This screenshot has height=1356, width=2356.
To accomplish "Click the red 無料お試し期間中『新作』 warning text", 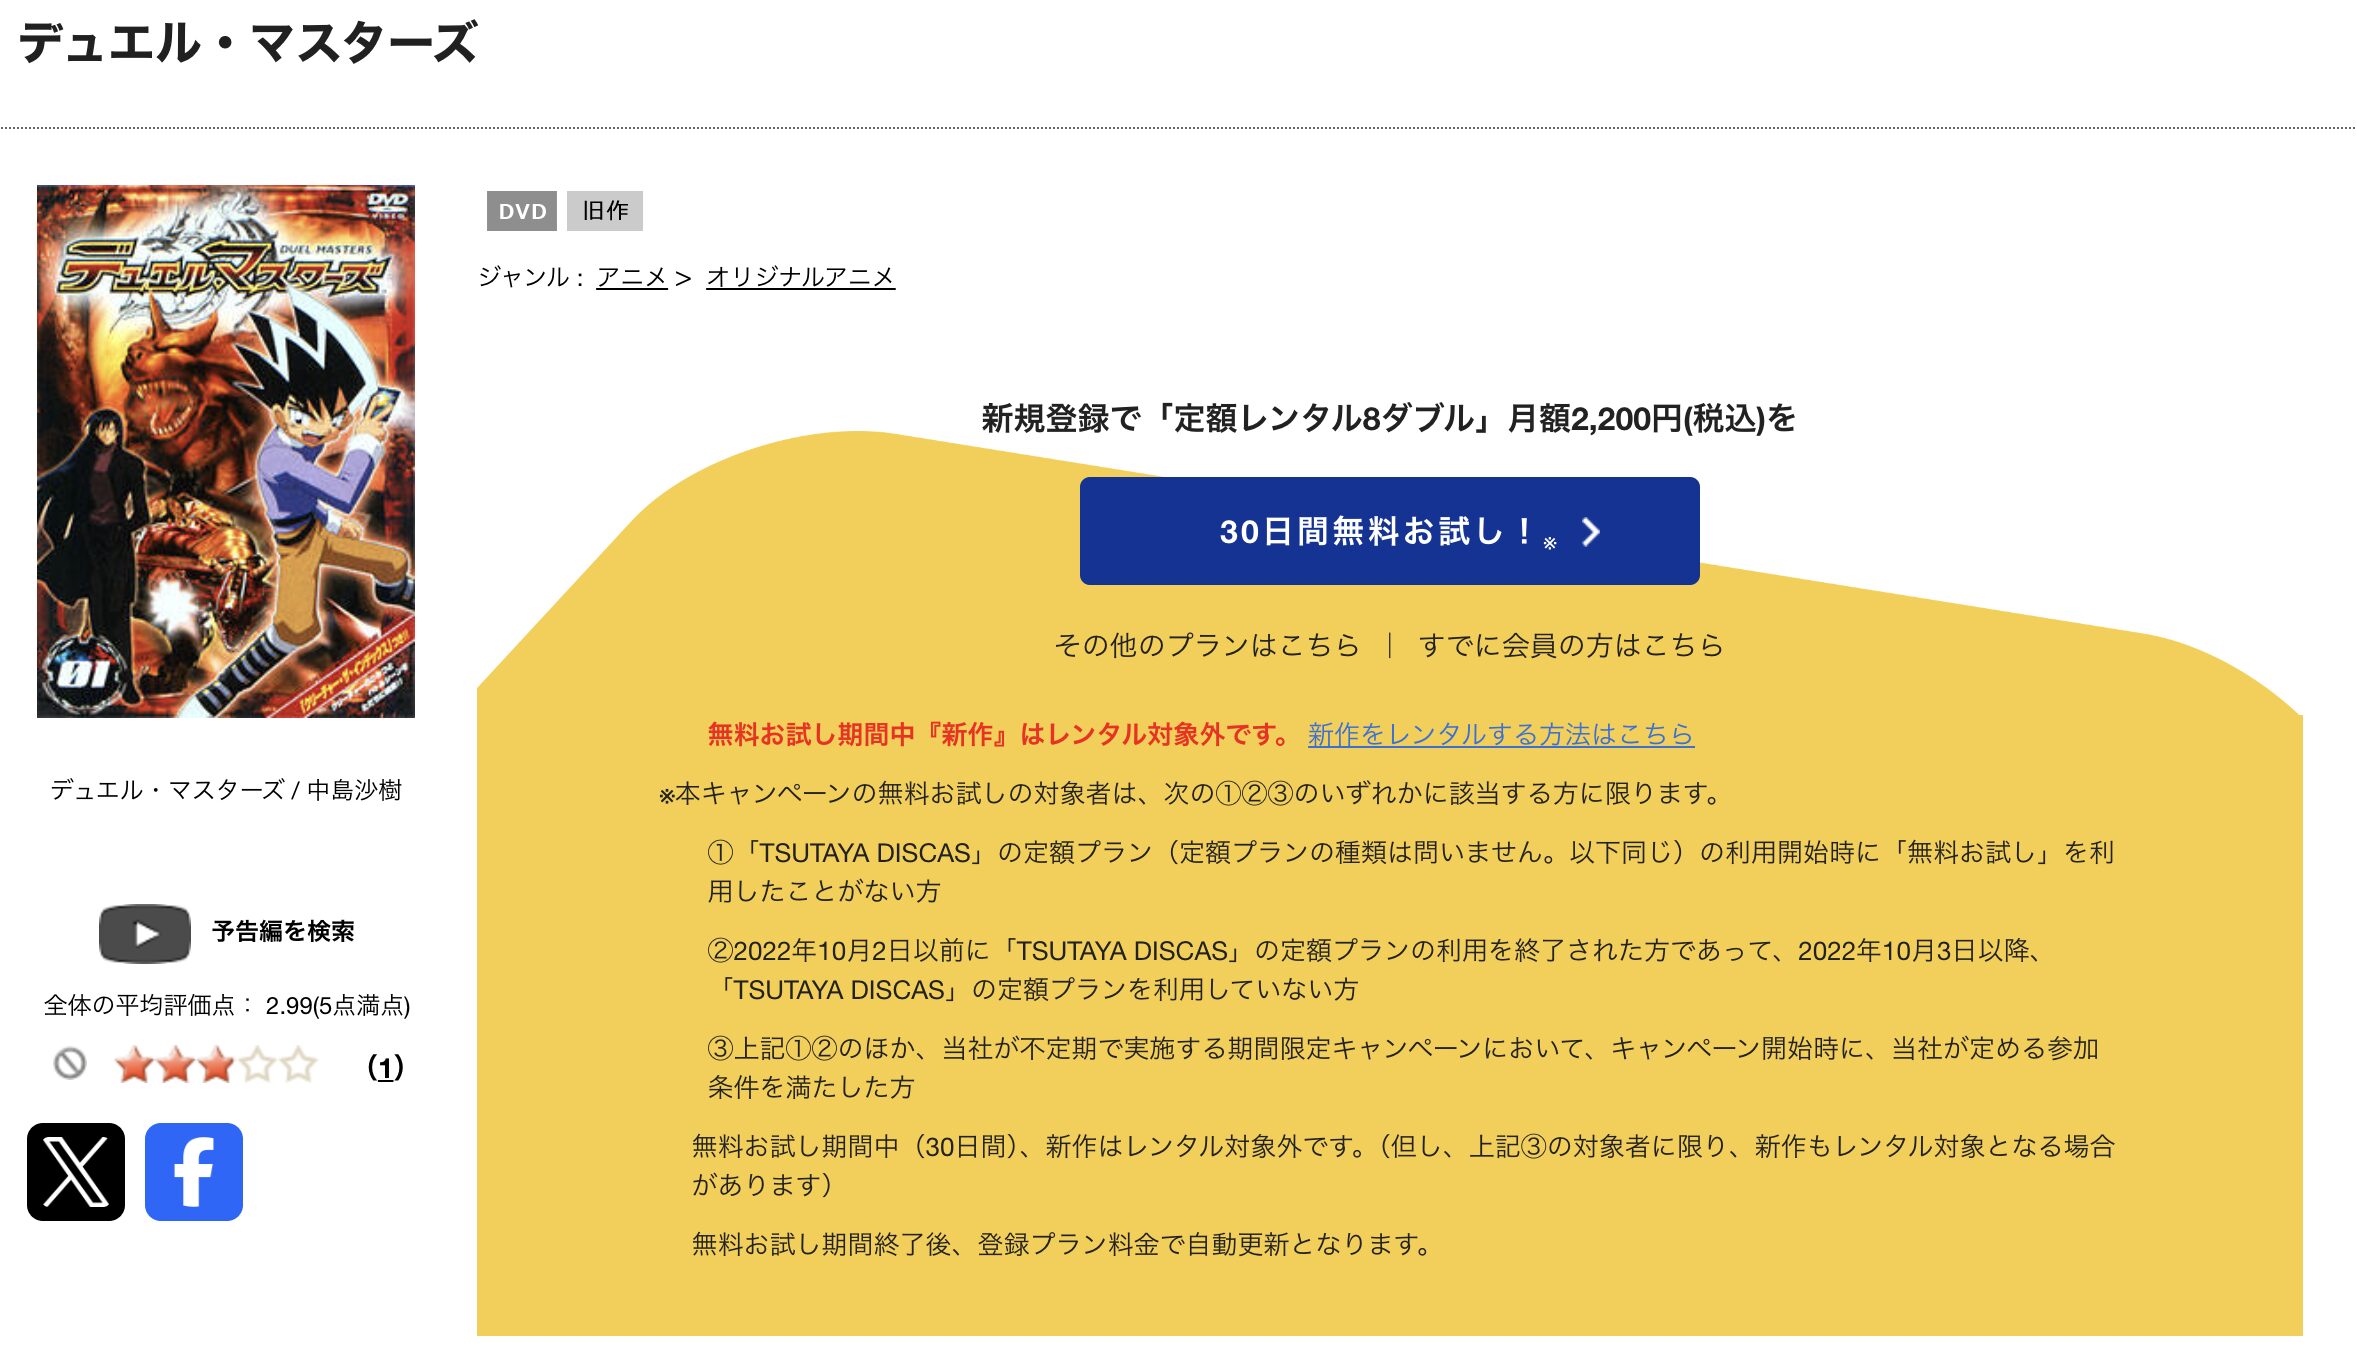I will click(1001, 735).
